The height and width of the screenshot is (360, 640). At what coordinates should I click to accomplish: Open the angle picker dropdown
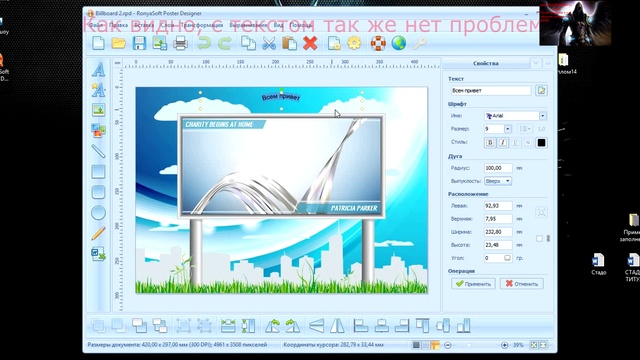pos(507,258)
